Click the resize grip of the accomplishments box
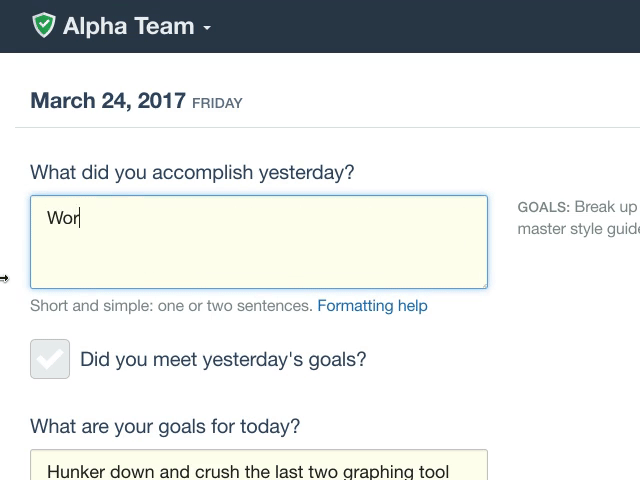Viewport: 640px width, 480px height. [483, 284]
